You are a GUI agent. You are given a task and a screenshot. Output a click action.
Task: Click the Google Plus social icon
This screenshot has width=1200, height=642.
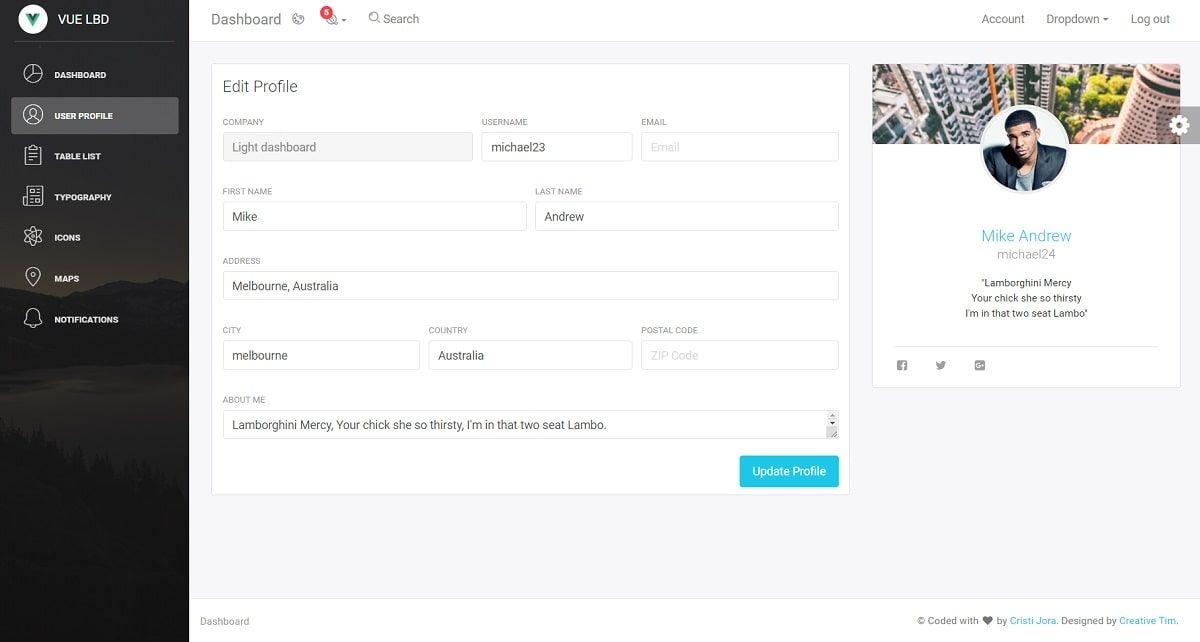(x=979, y=365)
